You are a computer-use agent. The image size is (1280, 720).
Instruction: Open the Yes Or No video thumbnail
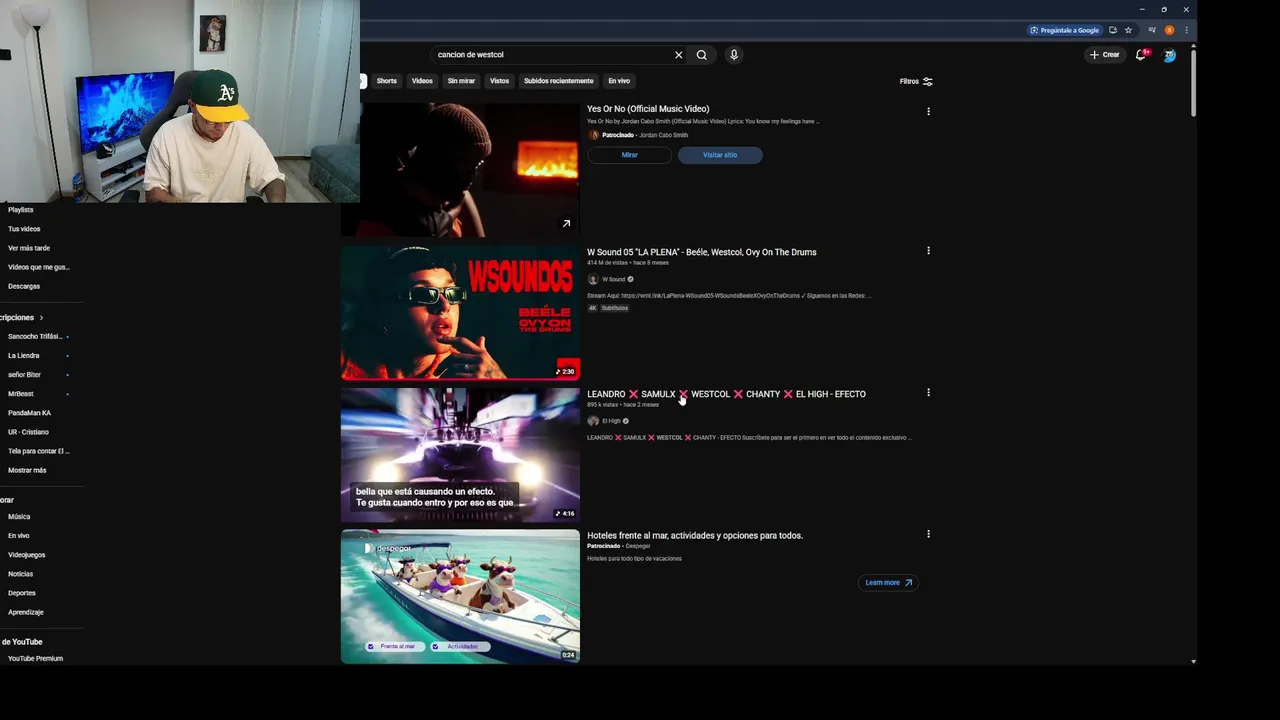coord(460,170)
